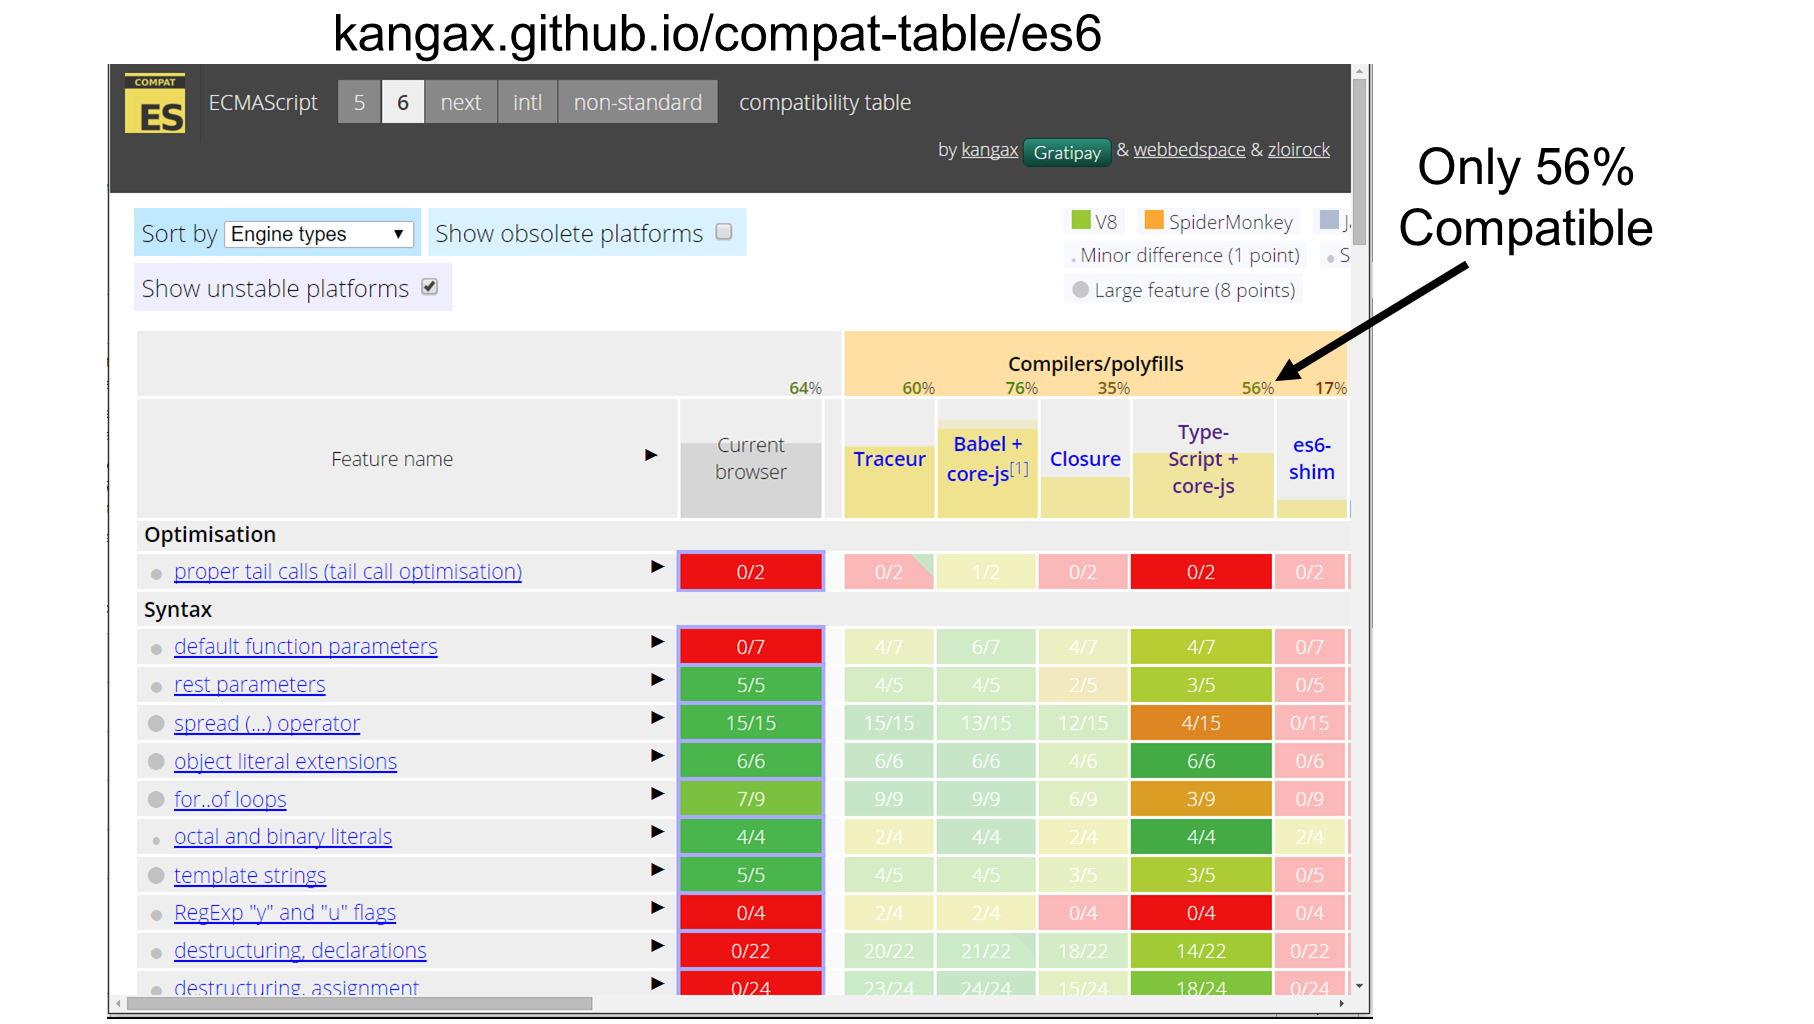Click the Large feature (8 points) legend circle
1814x1024 pixels.
1079,290
